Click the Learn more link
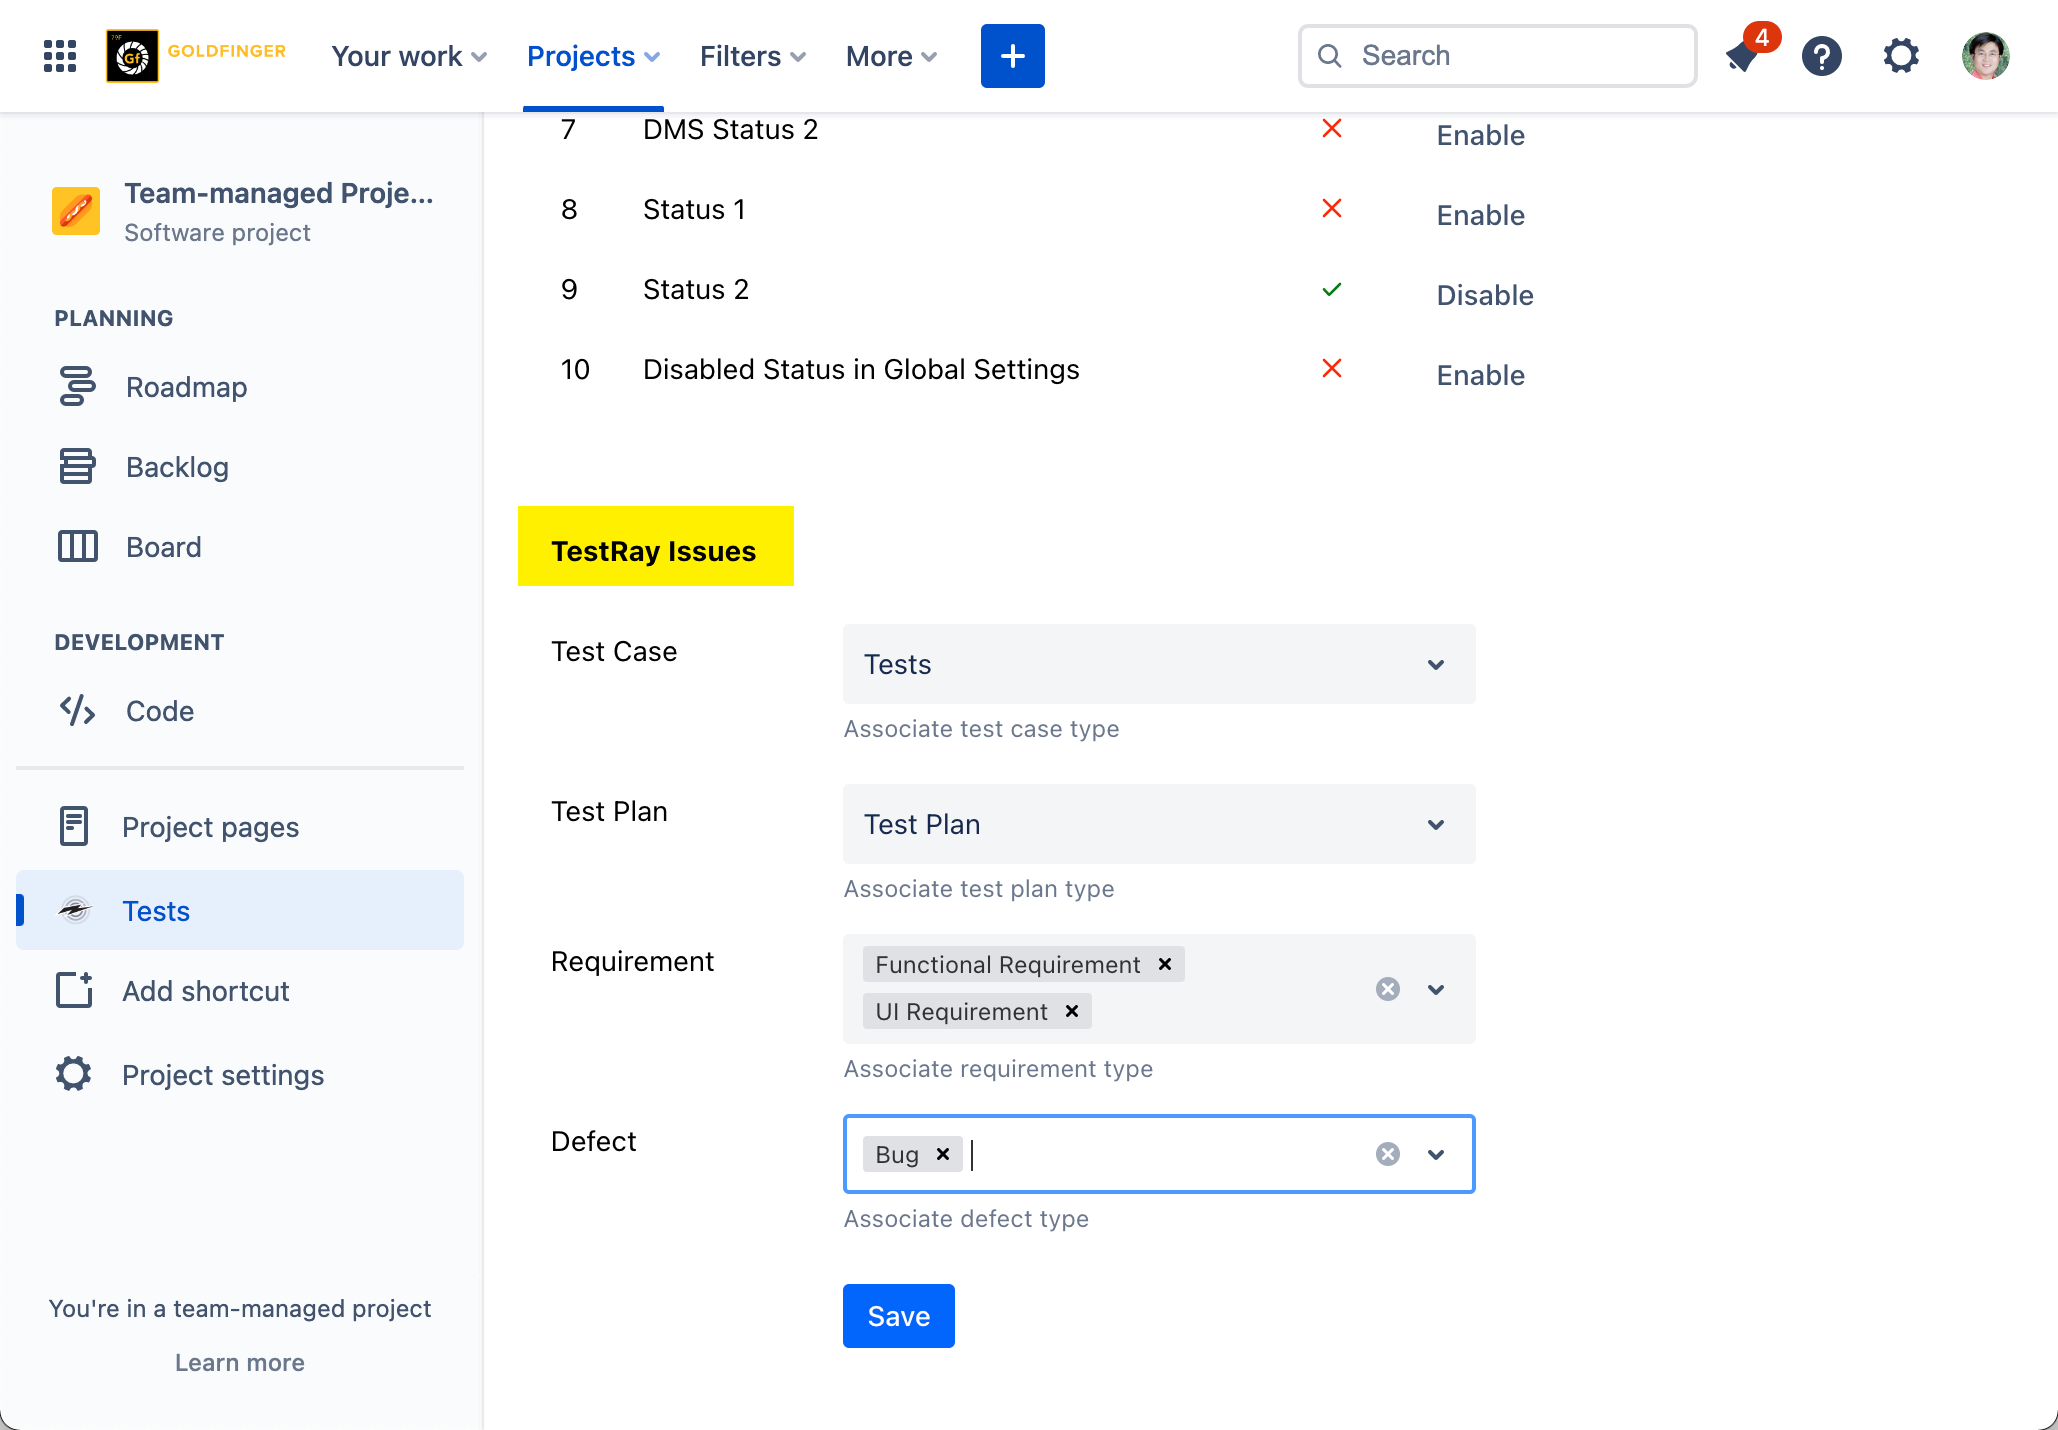This screenshot has height=1430, width=2058. 240,1363
